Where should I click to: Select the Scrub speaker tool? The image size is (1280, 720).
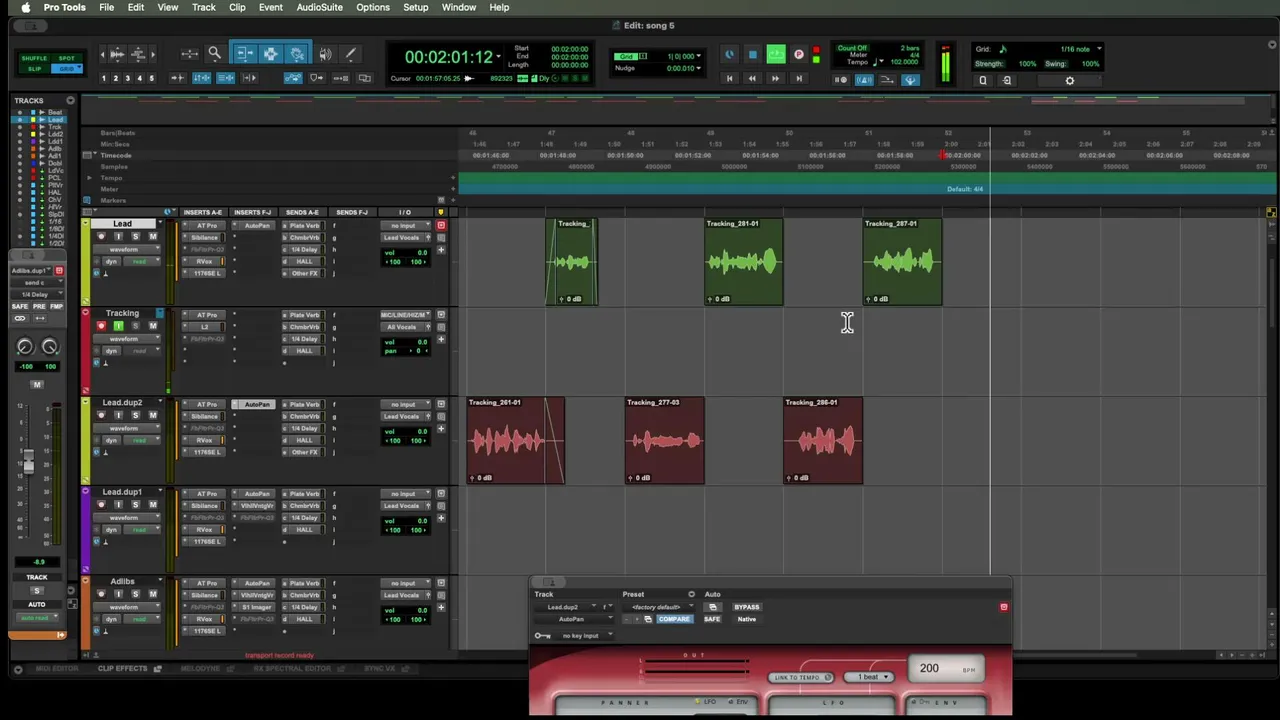[325, 54]
